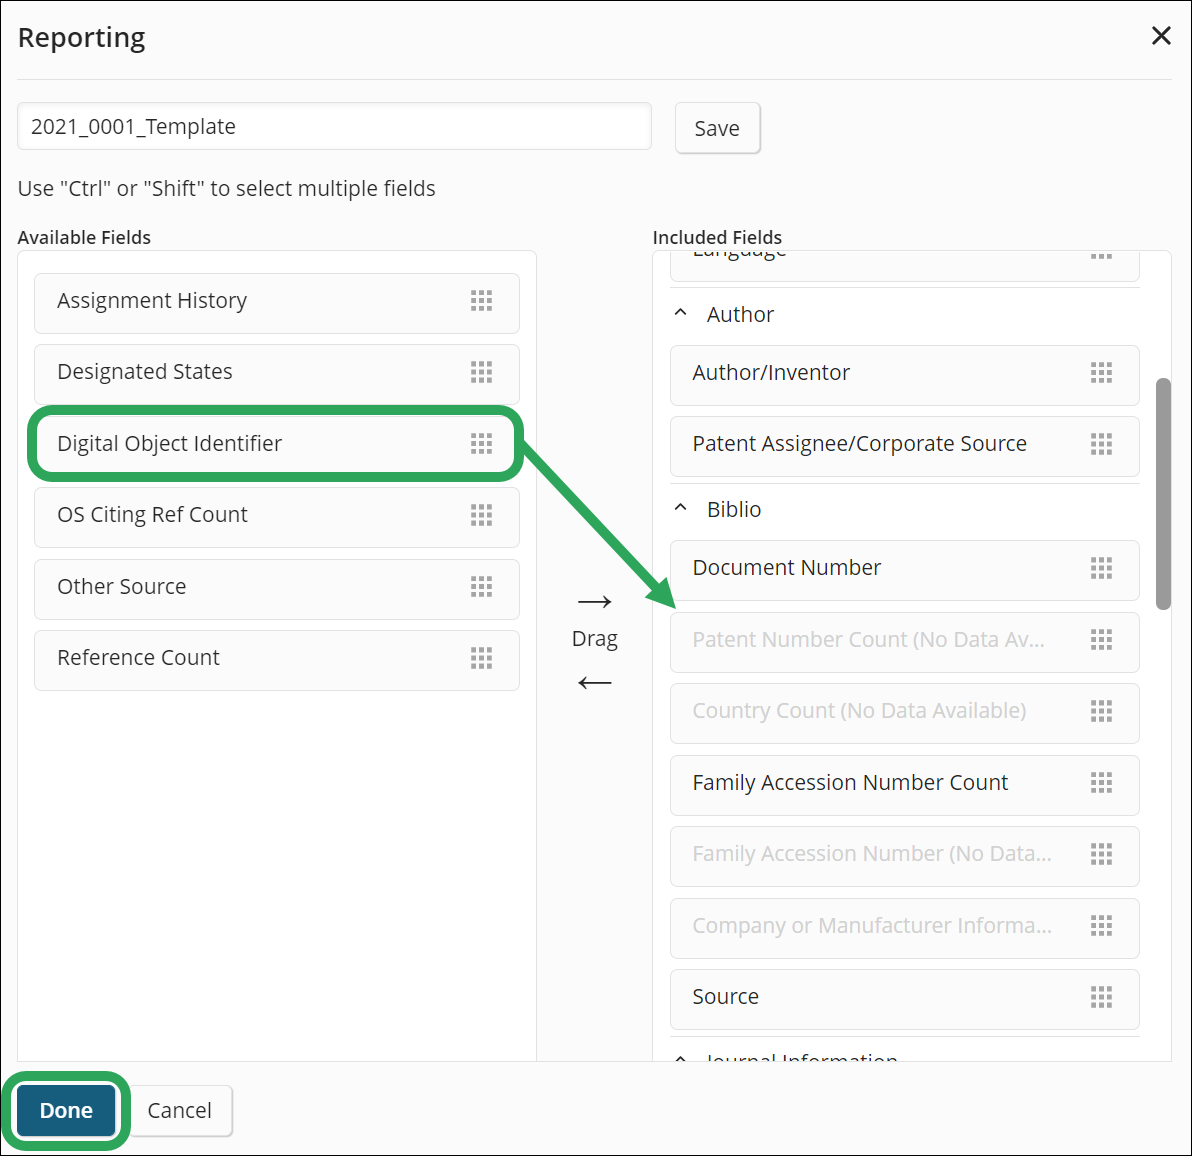The image size is (1192, 1156).
Task: Select Document Number included field
Action: [905, 570]
